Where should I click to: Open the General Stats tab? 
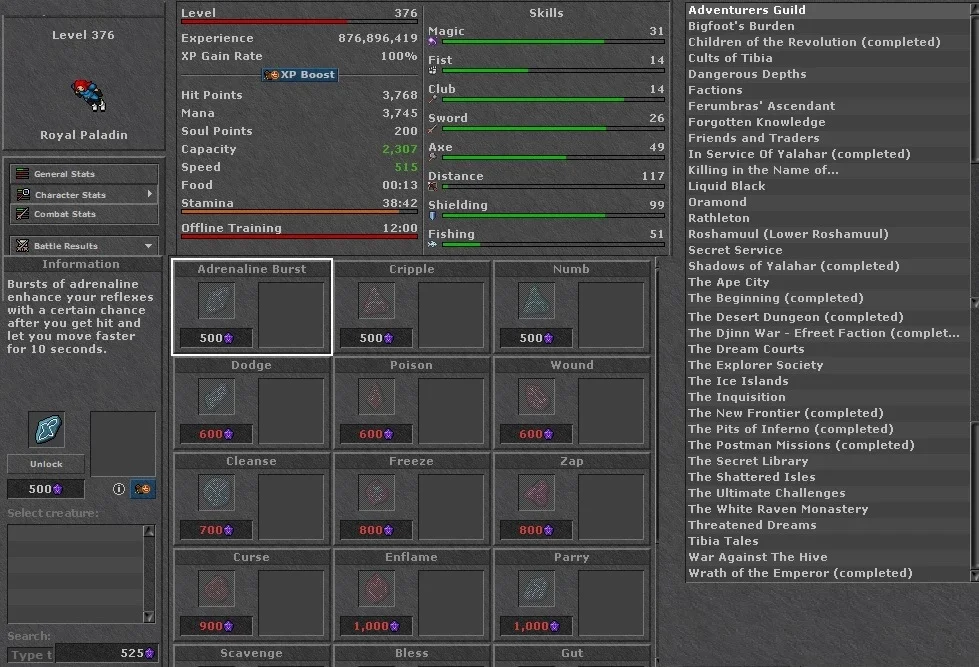84,174
